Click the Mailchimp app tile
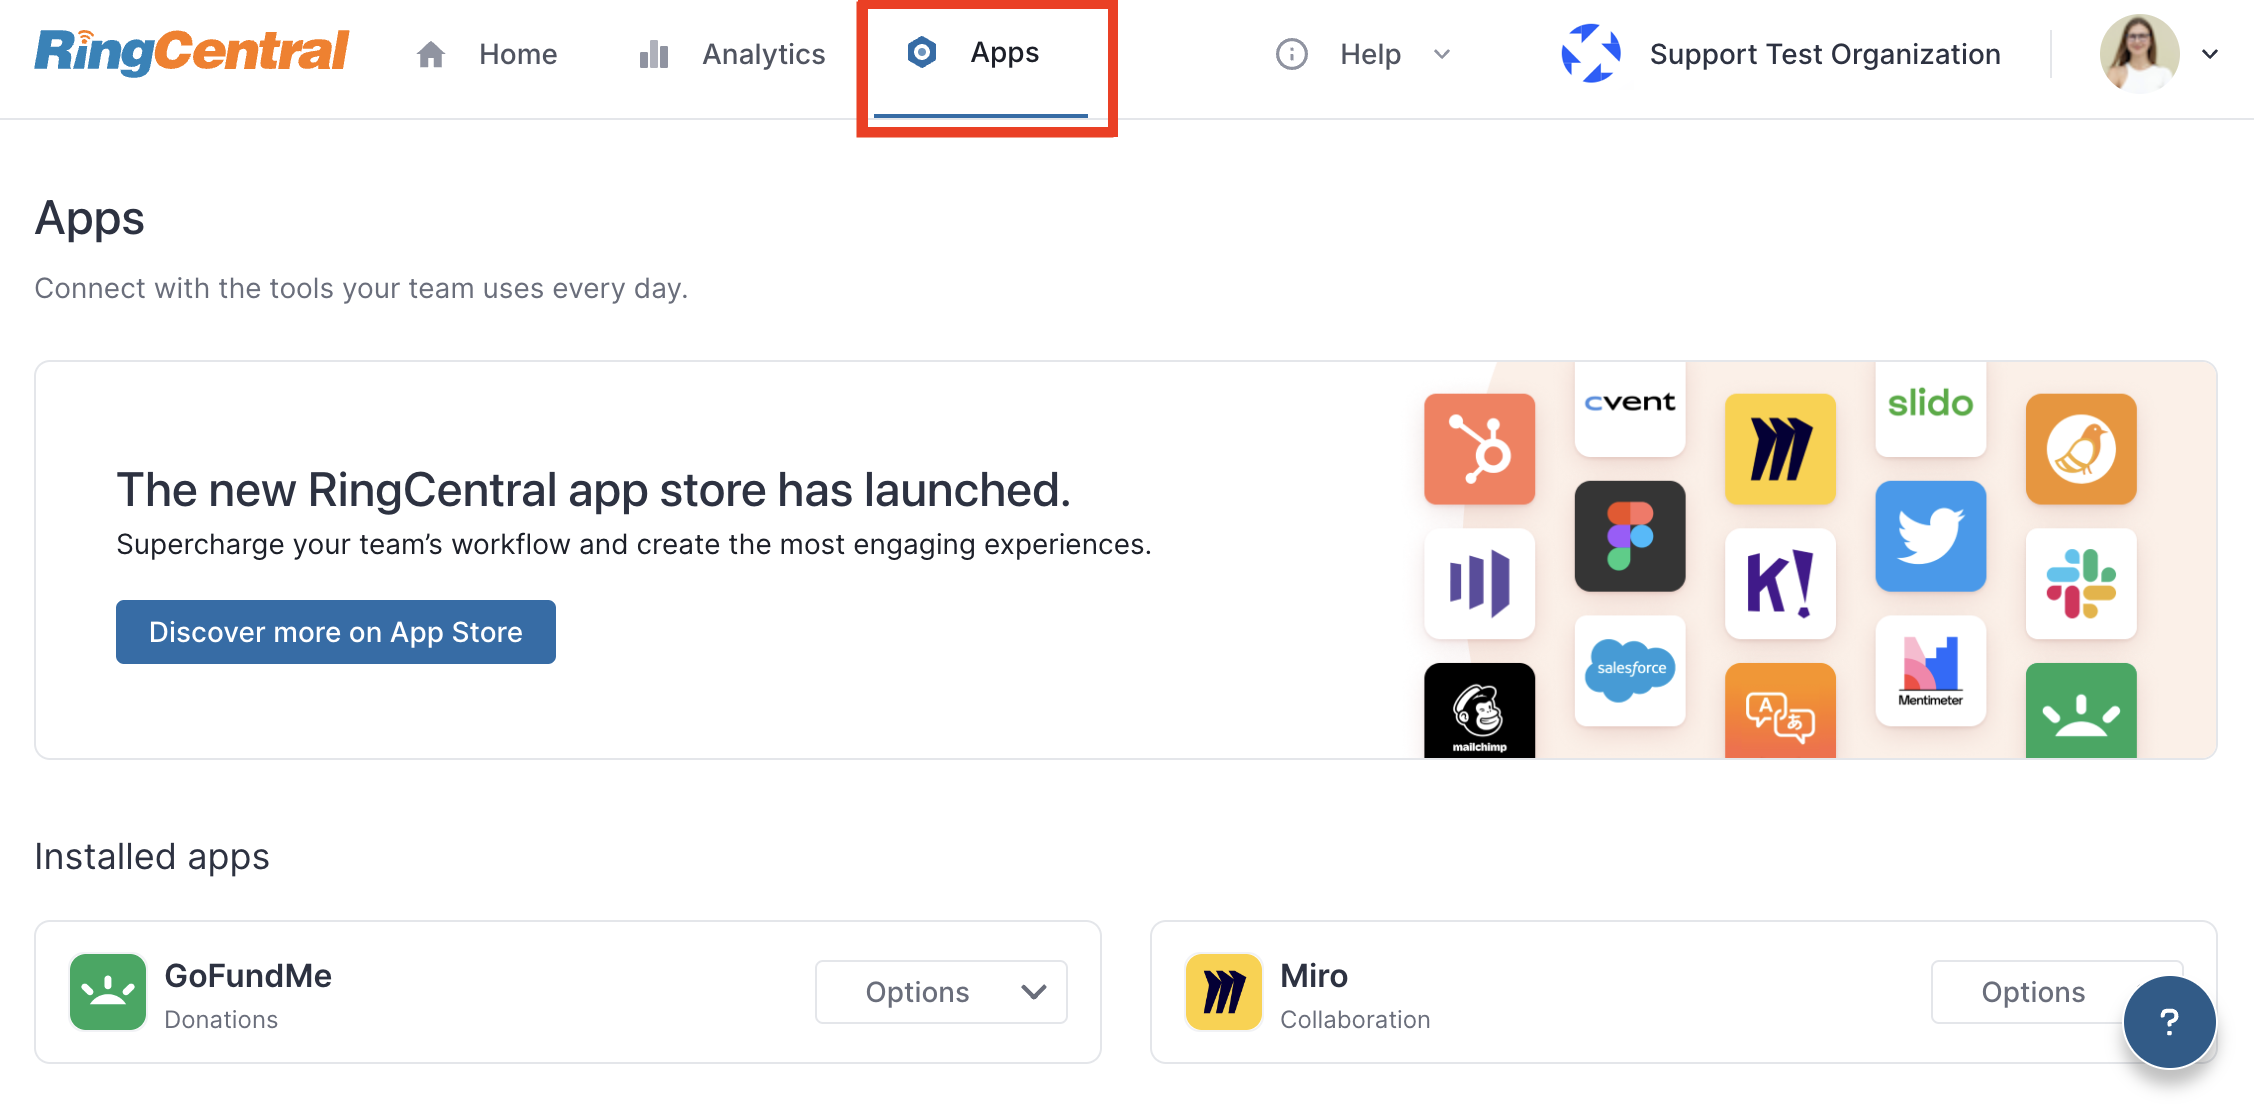The width and height of the screenshot is (2254, 1106). coord(1479,711)
